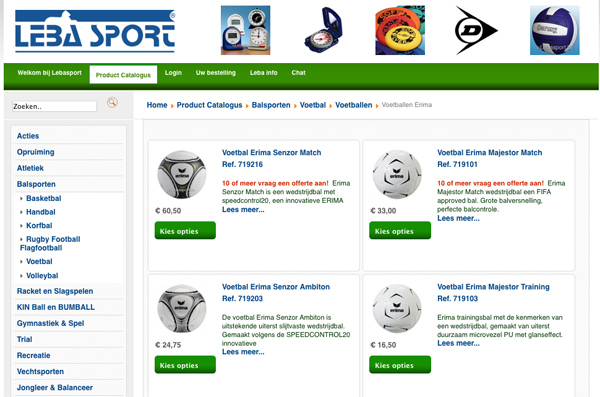Go to the Login tab

pos(173,73)
